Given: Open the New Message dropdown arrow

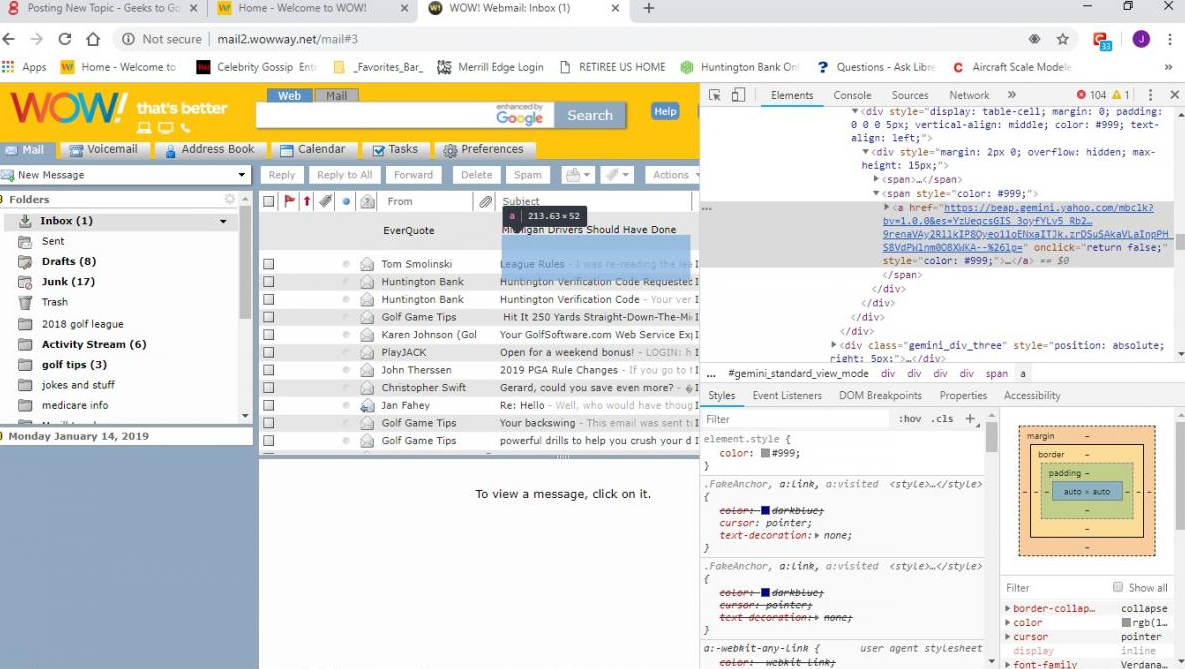Looking at the screenshot, I should (242, 175).
